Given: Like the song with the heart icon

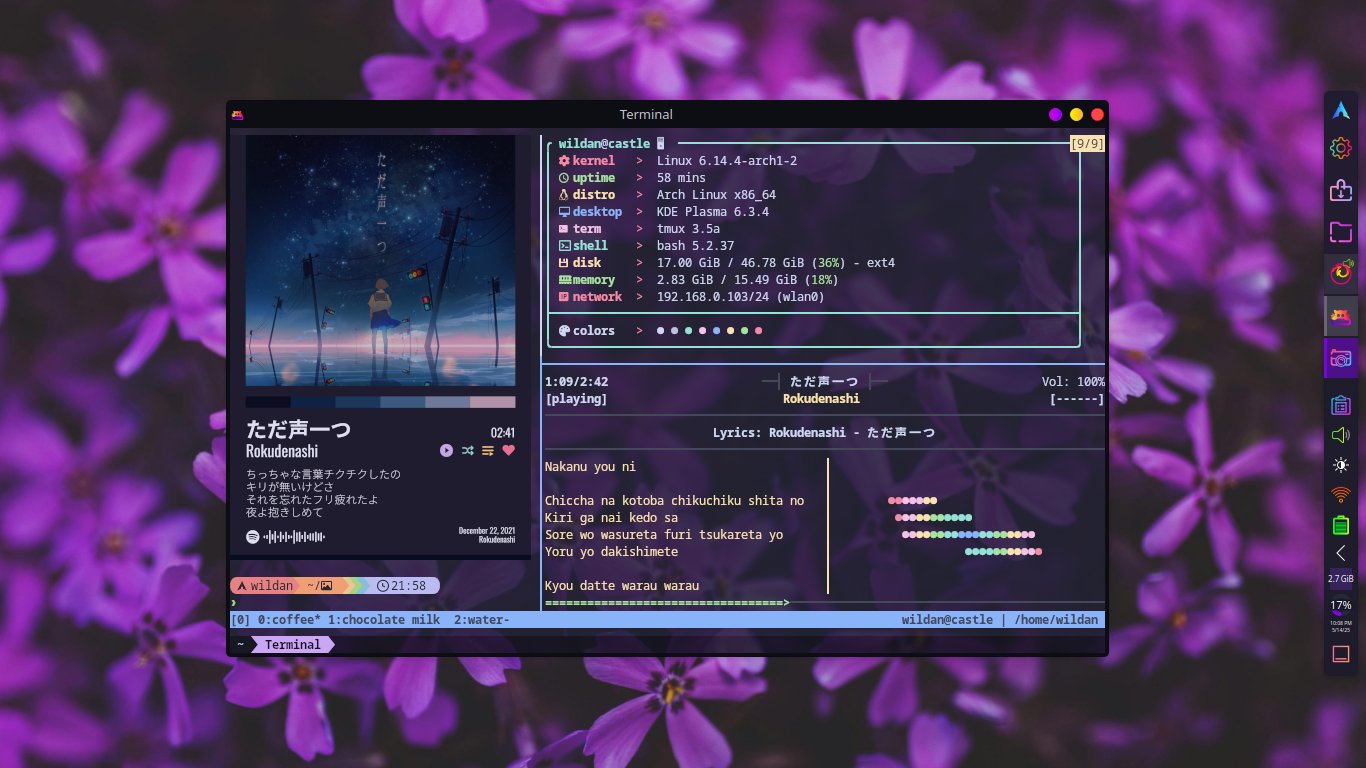Looking at the screenshot, I should pyautogui.click(x=508, y=451).
